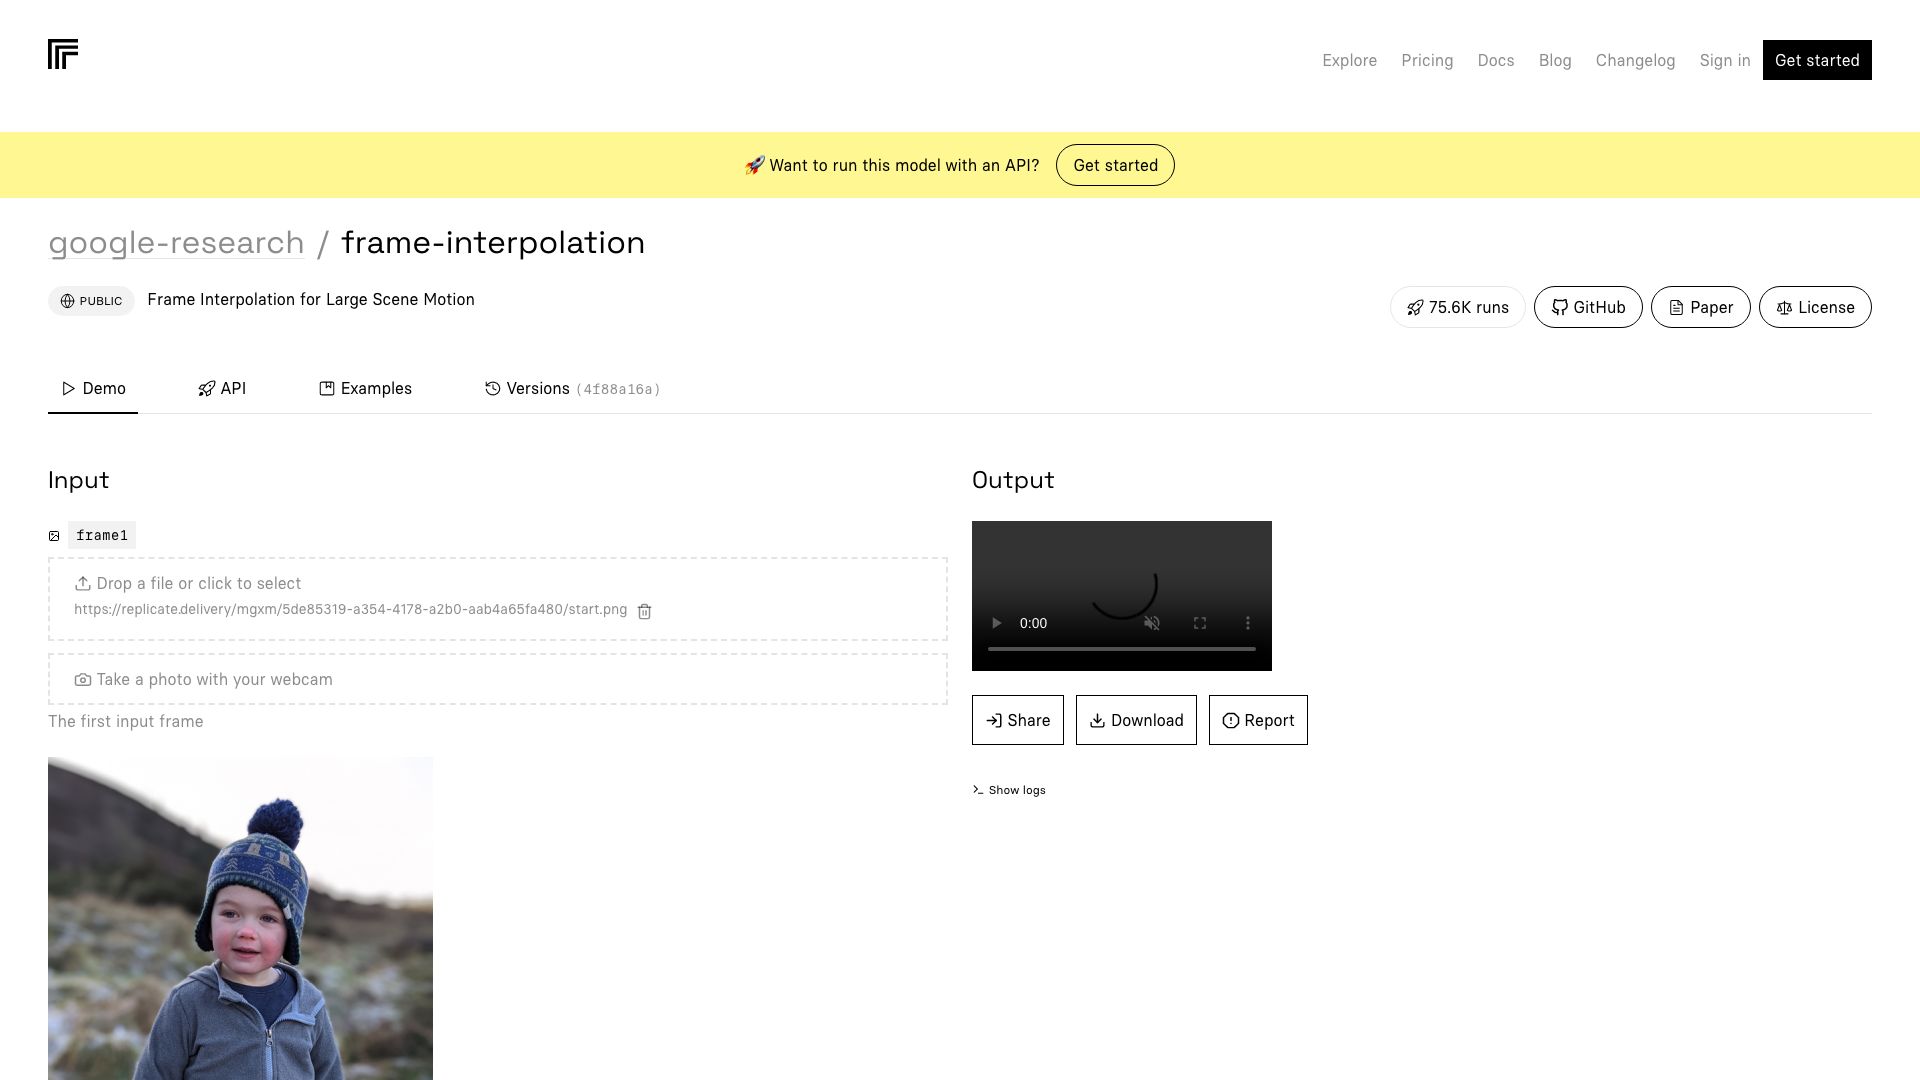Expand Show logs
The image size is (1920, 1080).
(1009, 790)
